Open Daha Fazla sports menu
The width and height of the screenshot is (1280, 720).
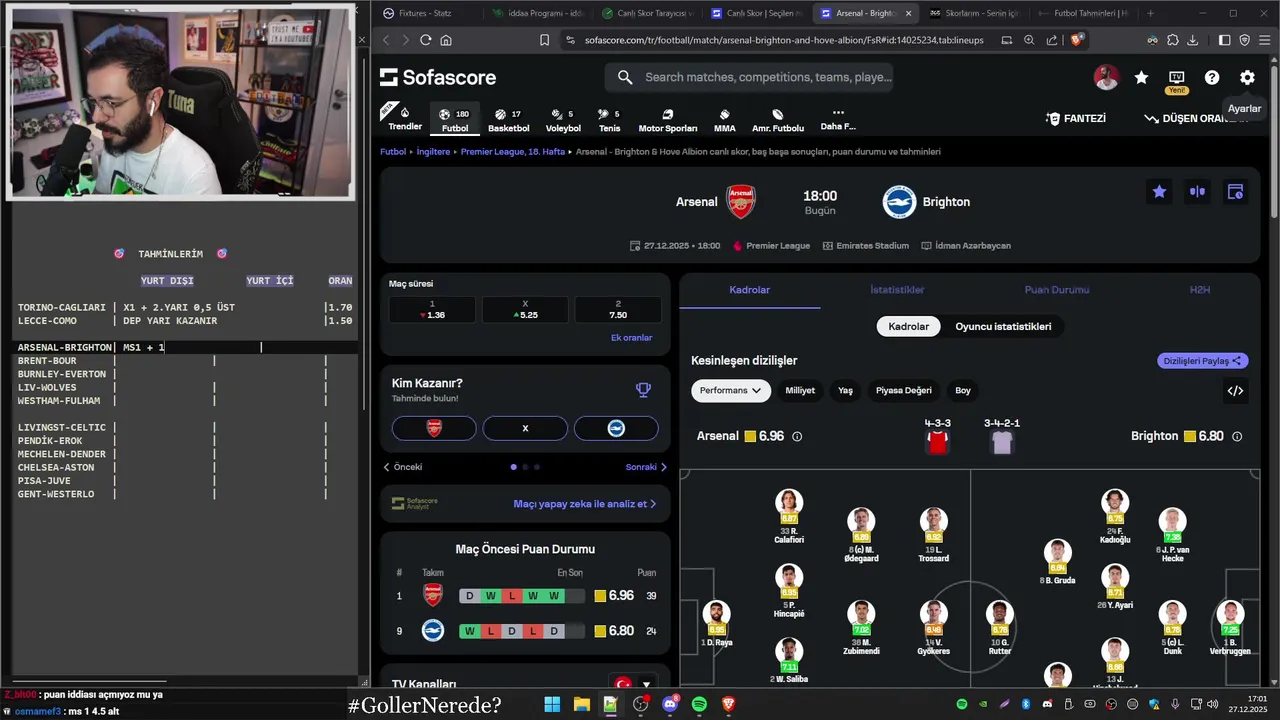838,119
